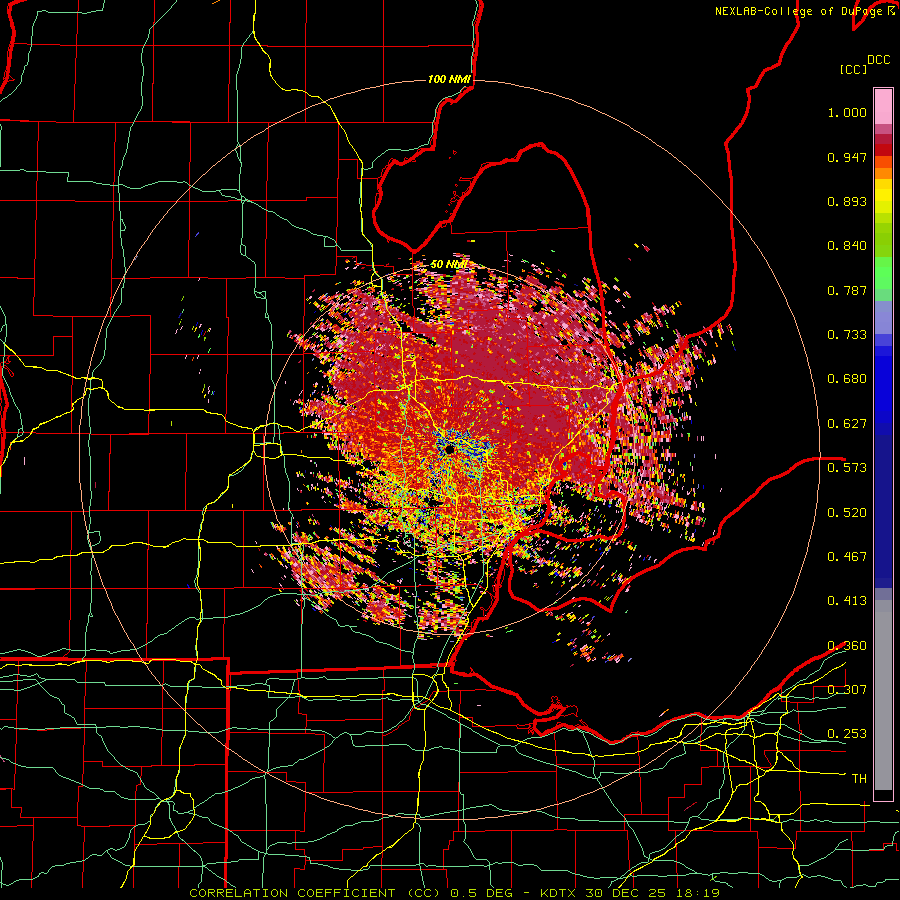Click the gray band near 0.307
Screen dimensions: 900x900
pos(883,695)
